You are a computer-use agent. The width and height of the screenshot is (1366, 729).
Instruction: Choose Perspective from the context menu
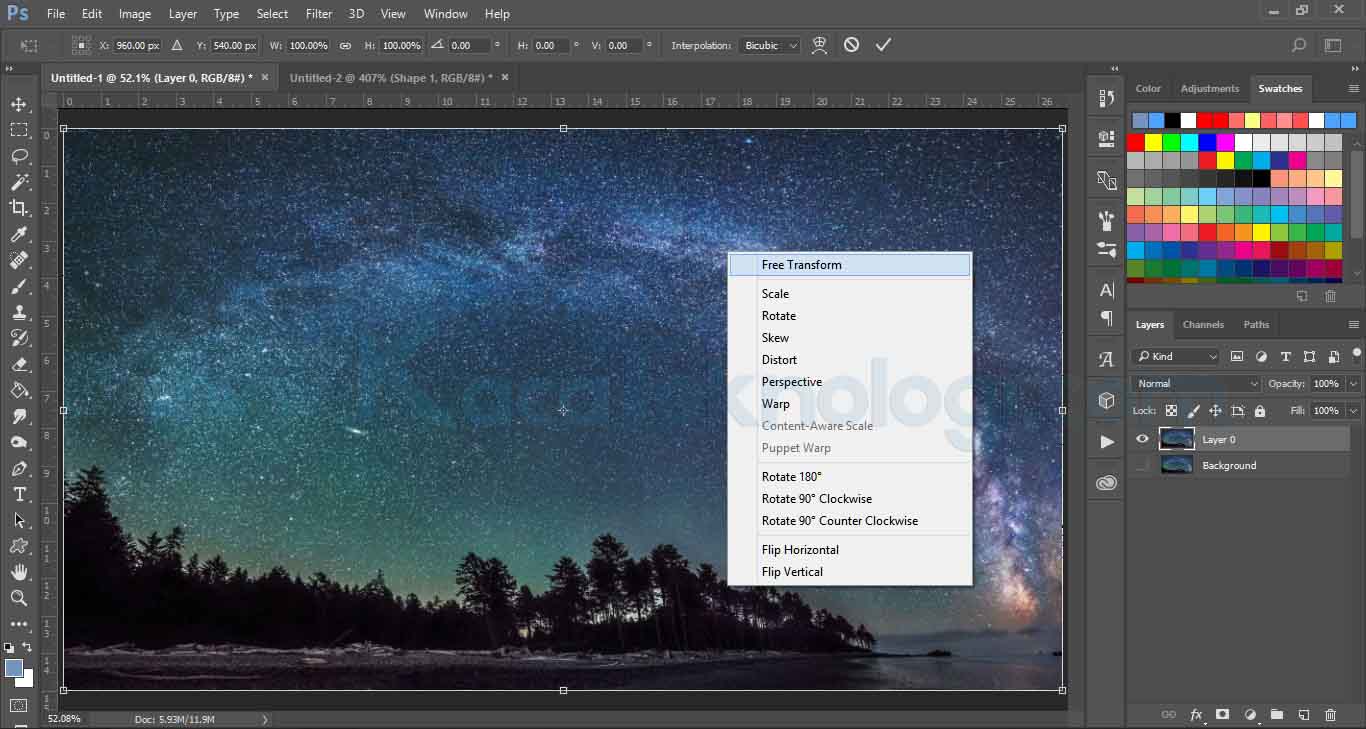(791, 382)
